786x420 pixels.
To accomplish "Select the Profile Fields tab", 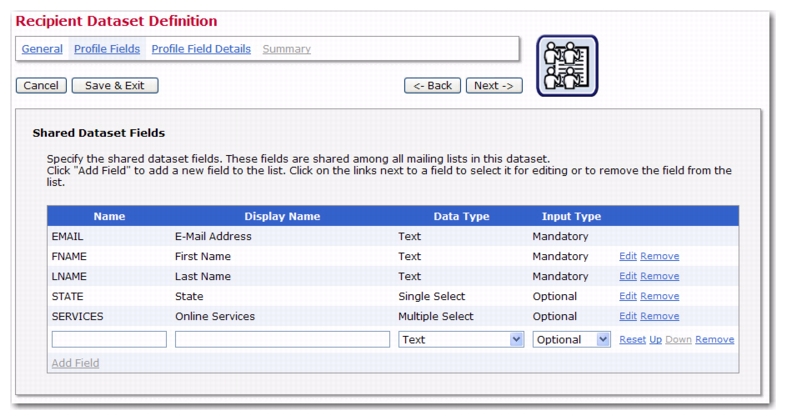I will click(x=107, y=49).
